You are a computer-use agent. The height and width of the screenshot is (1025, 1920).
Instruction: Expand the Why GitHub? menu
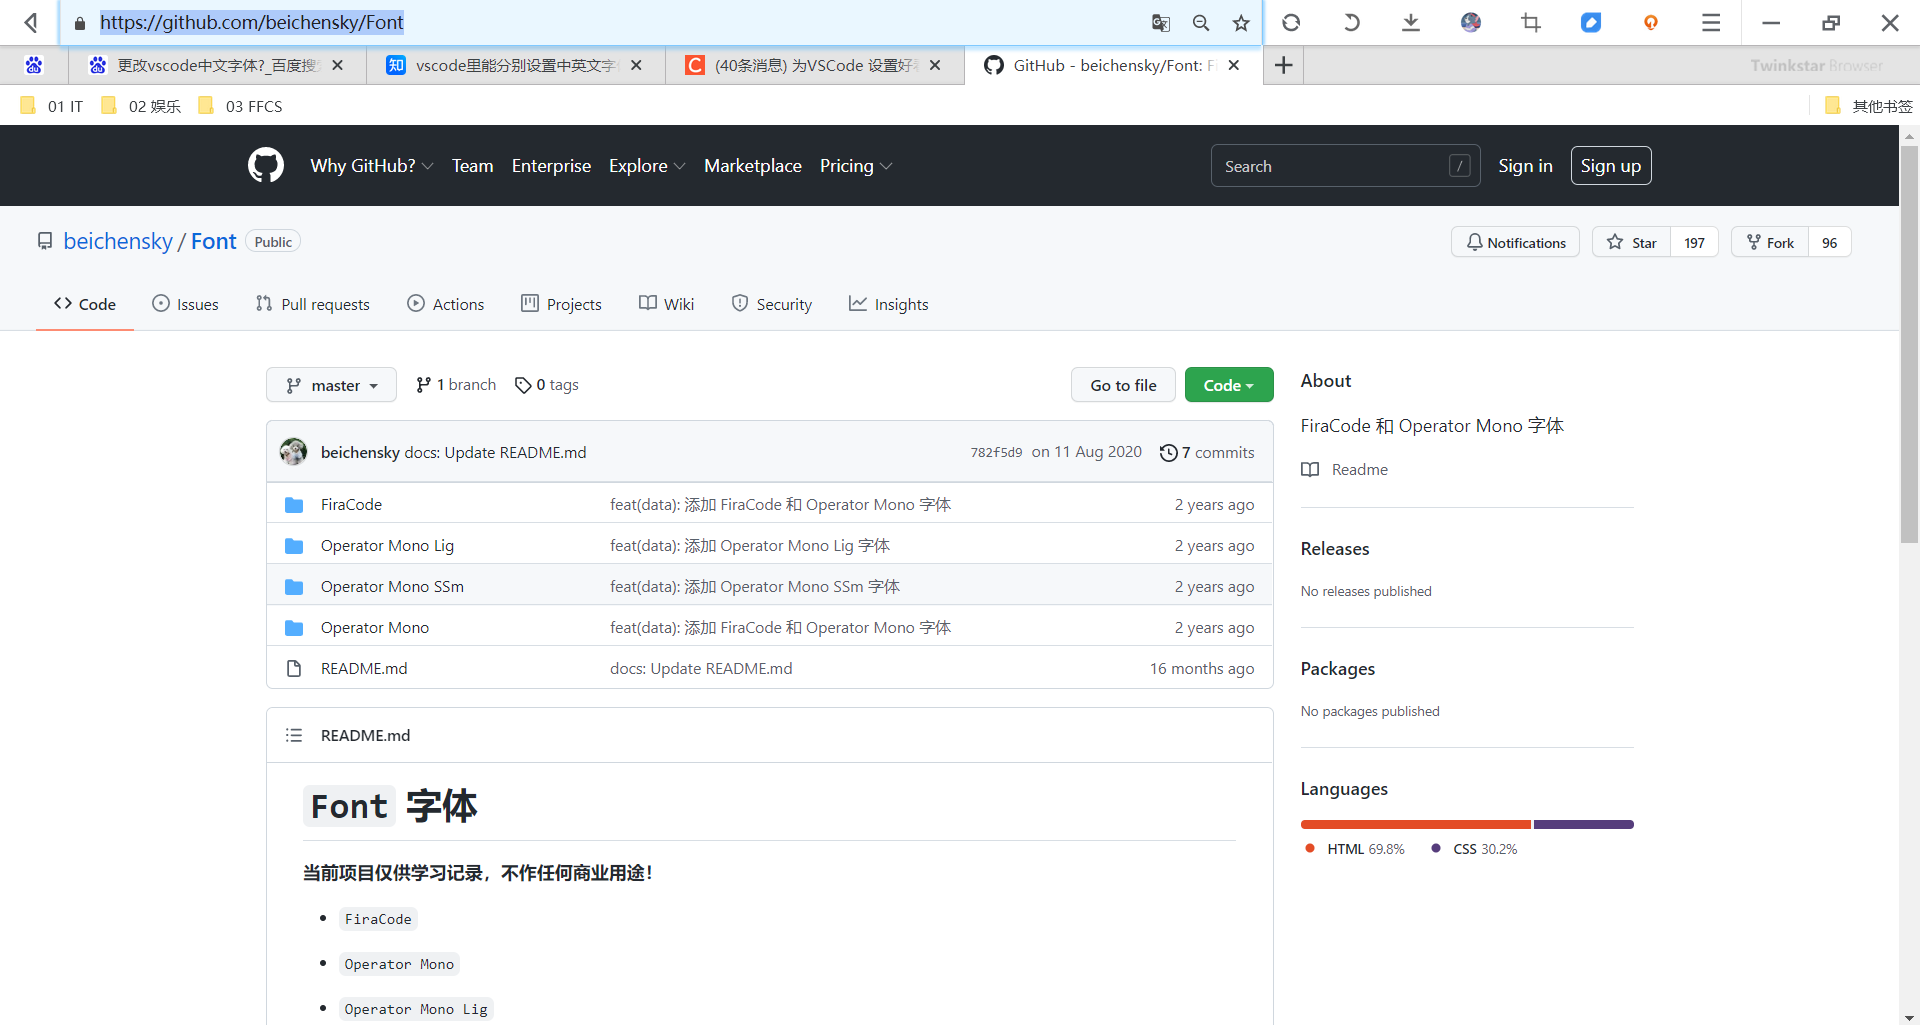[371, 166]
